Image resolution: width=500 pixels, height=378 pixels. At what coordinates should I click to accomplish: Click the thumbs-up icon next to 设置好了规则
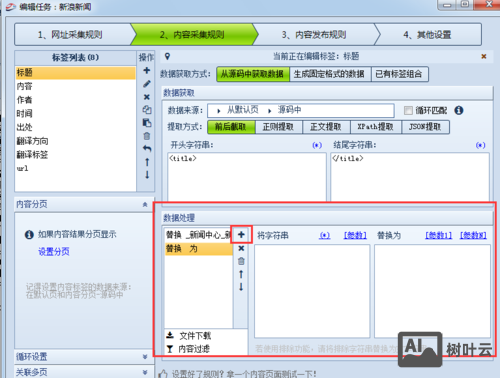[x=163, y=374]
